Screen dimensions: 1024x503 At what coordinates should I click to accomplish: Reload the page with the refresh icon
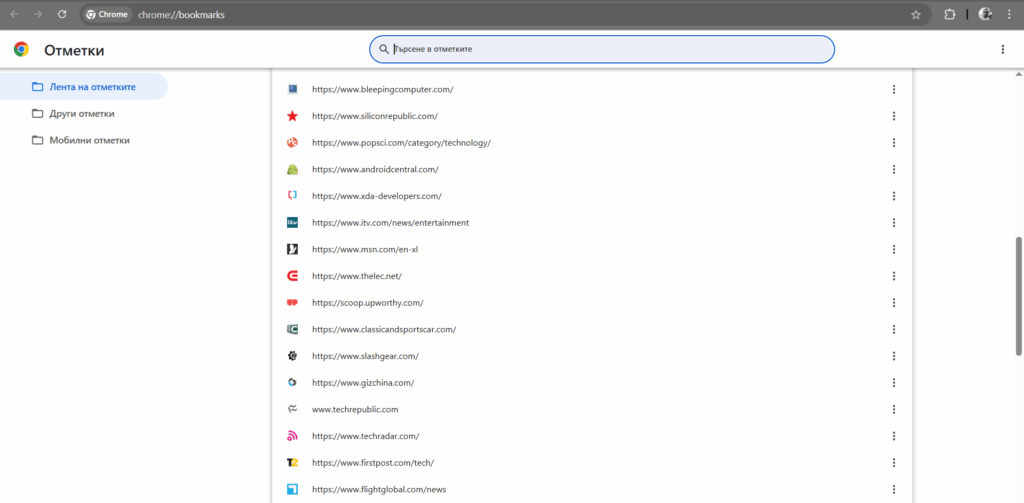click(62, 14)
